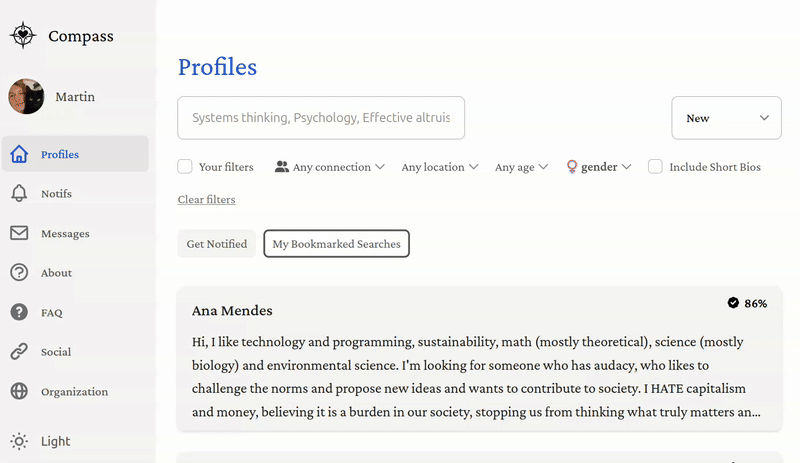Open the New sort order dropdown
Image resolution: width=800 pixels, height=463 pixels.
[x=726, y=118]
